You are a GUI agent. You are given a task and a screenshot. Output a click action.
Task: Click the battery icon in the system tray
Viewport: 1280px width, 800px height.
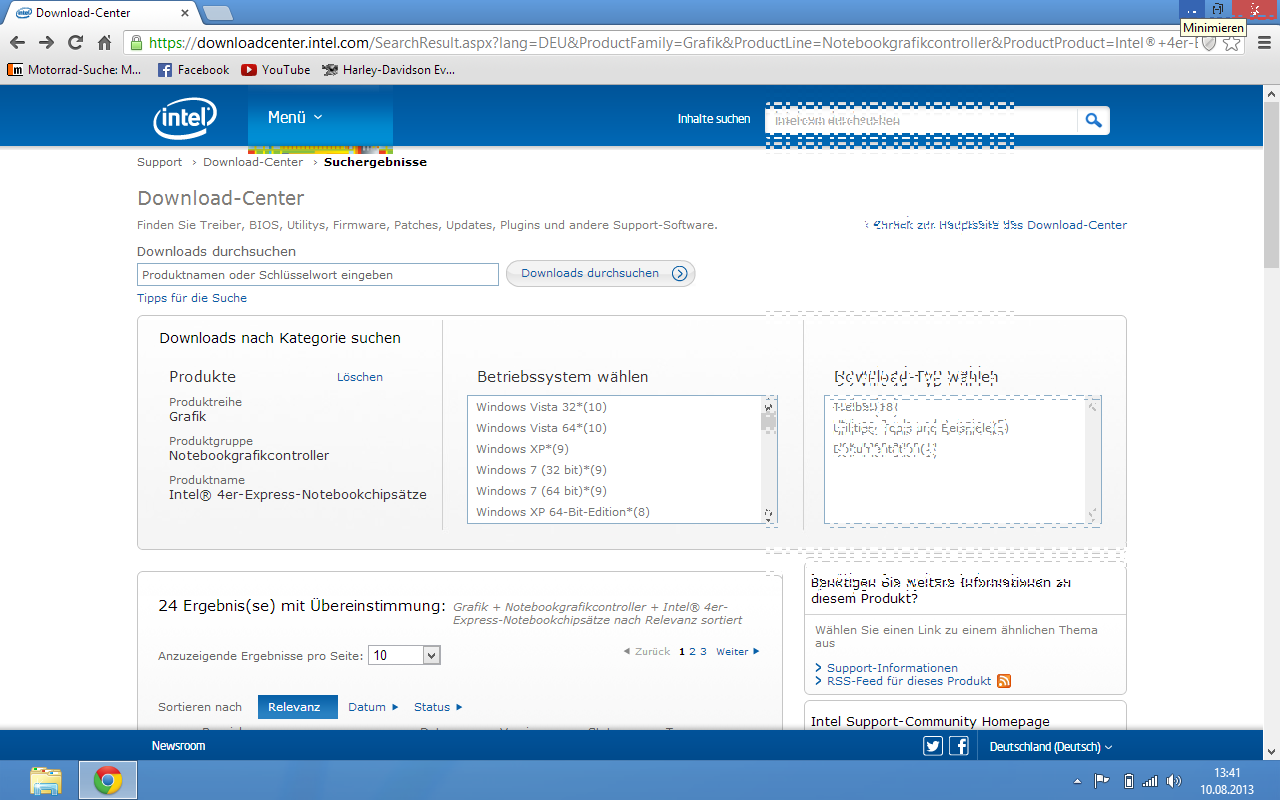tap(1128, 781)
